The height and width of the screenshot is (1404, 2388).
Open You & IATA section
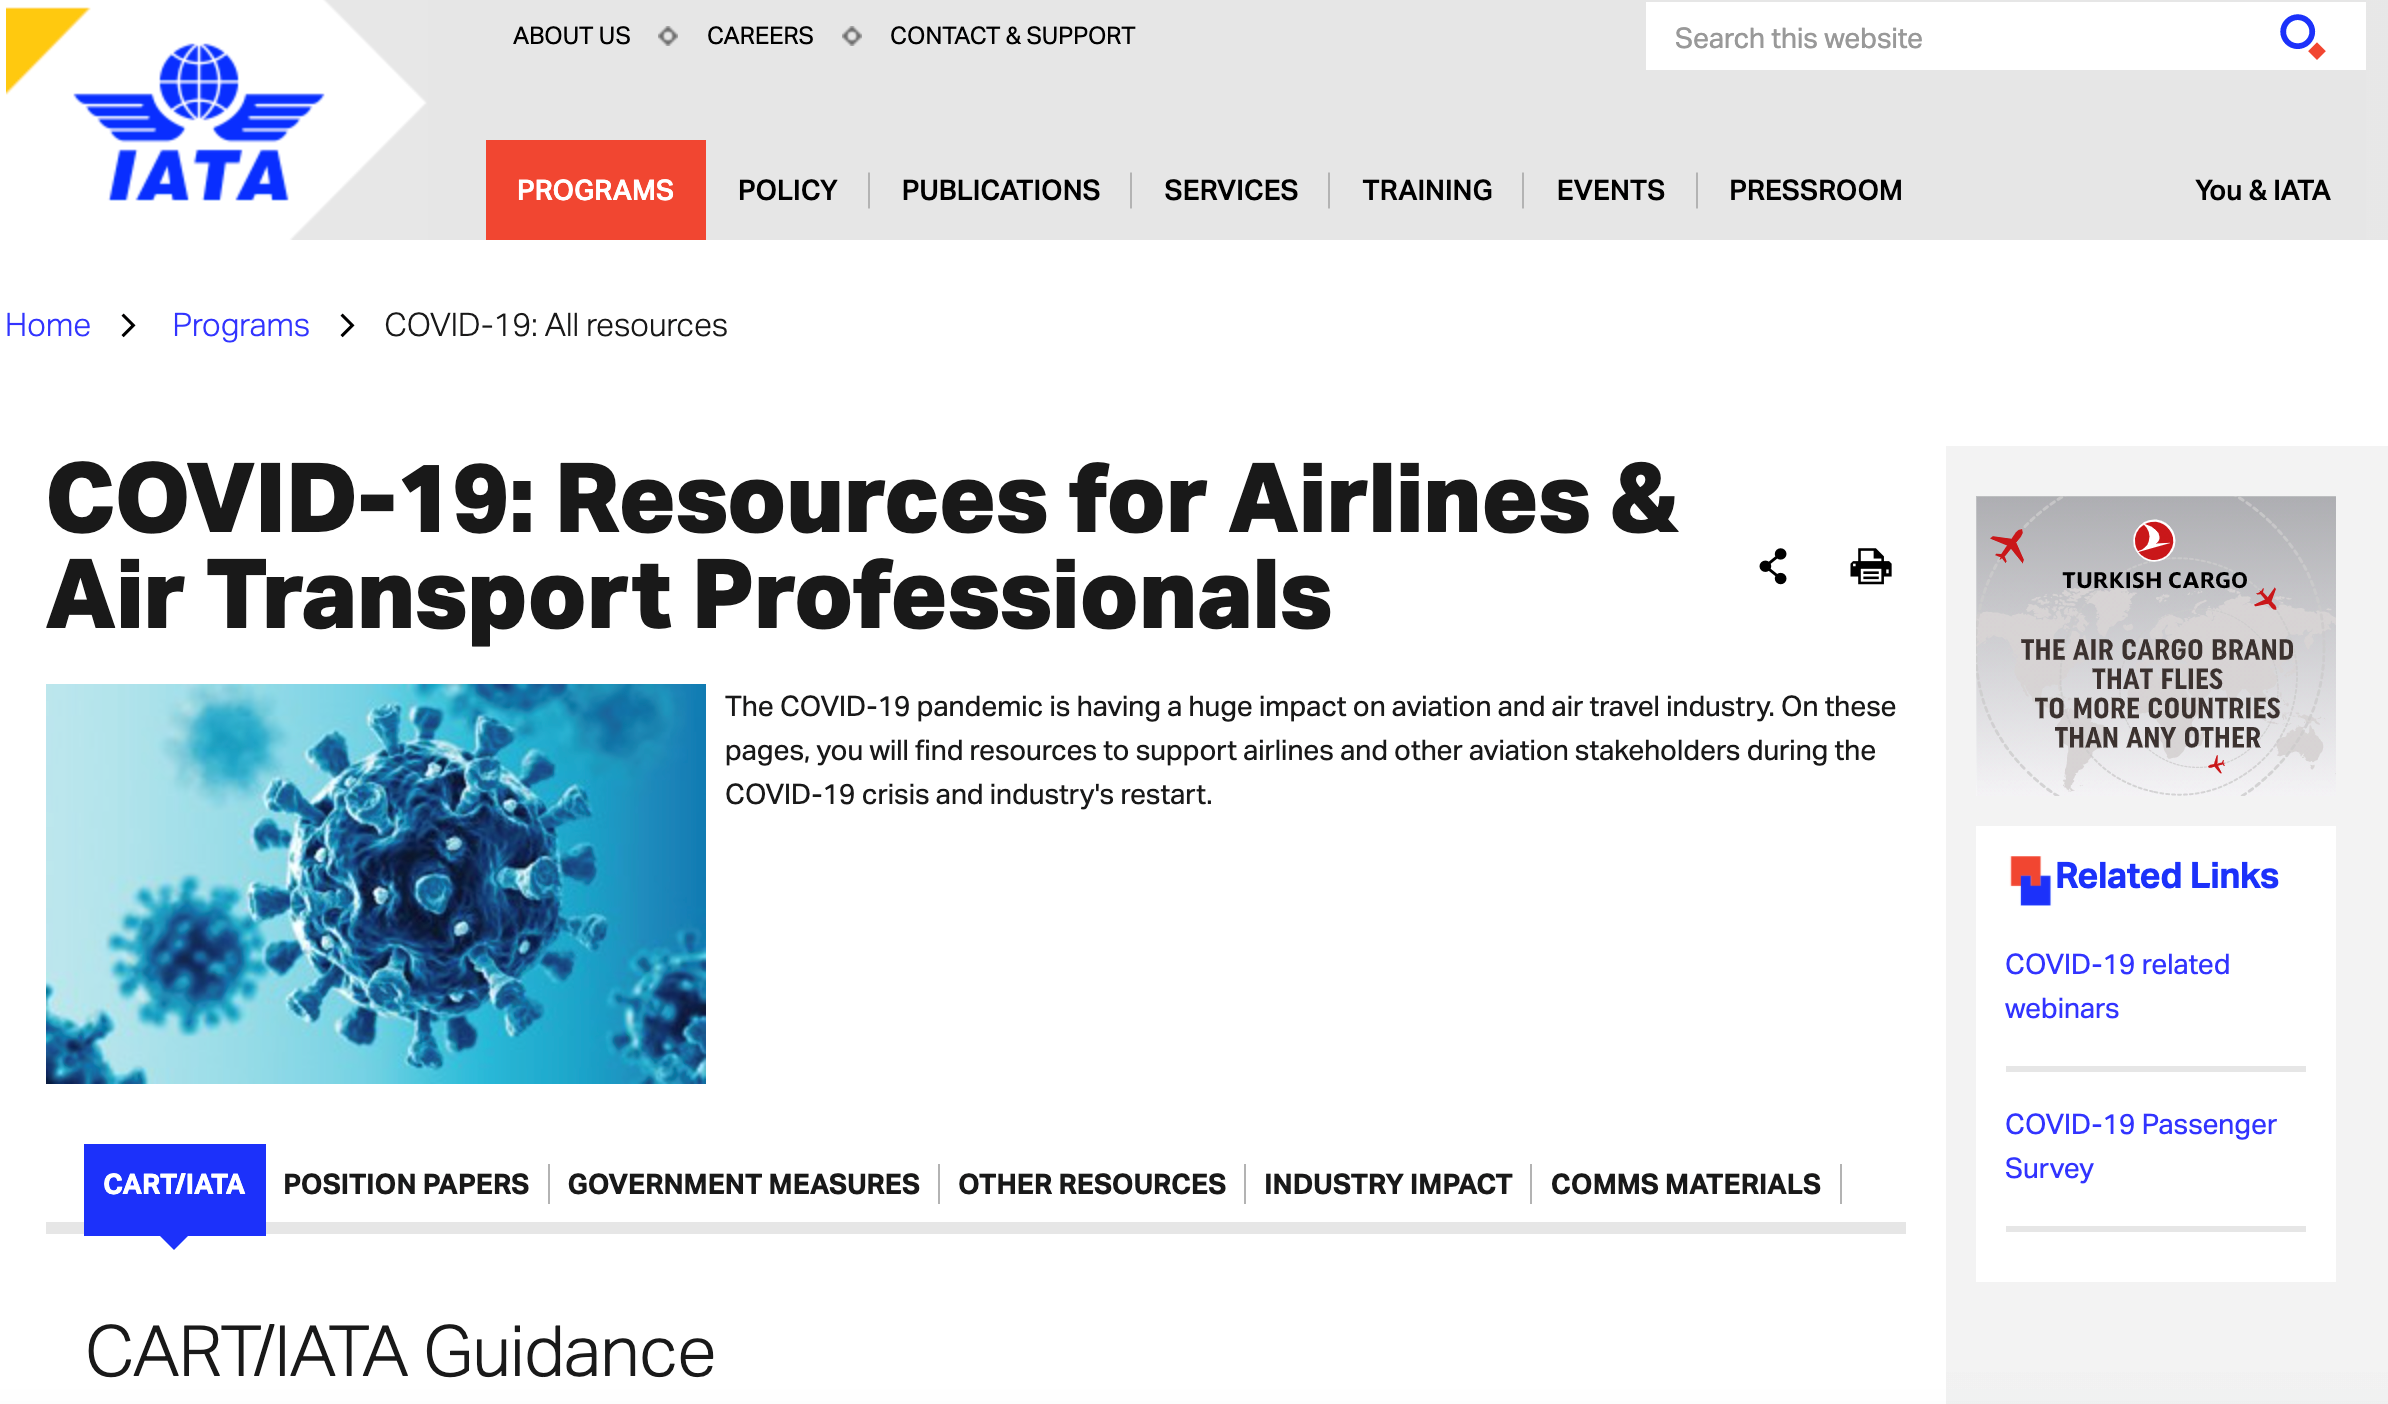click(x=2262, y=190)
